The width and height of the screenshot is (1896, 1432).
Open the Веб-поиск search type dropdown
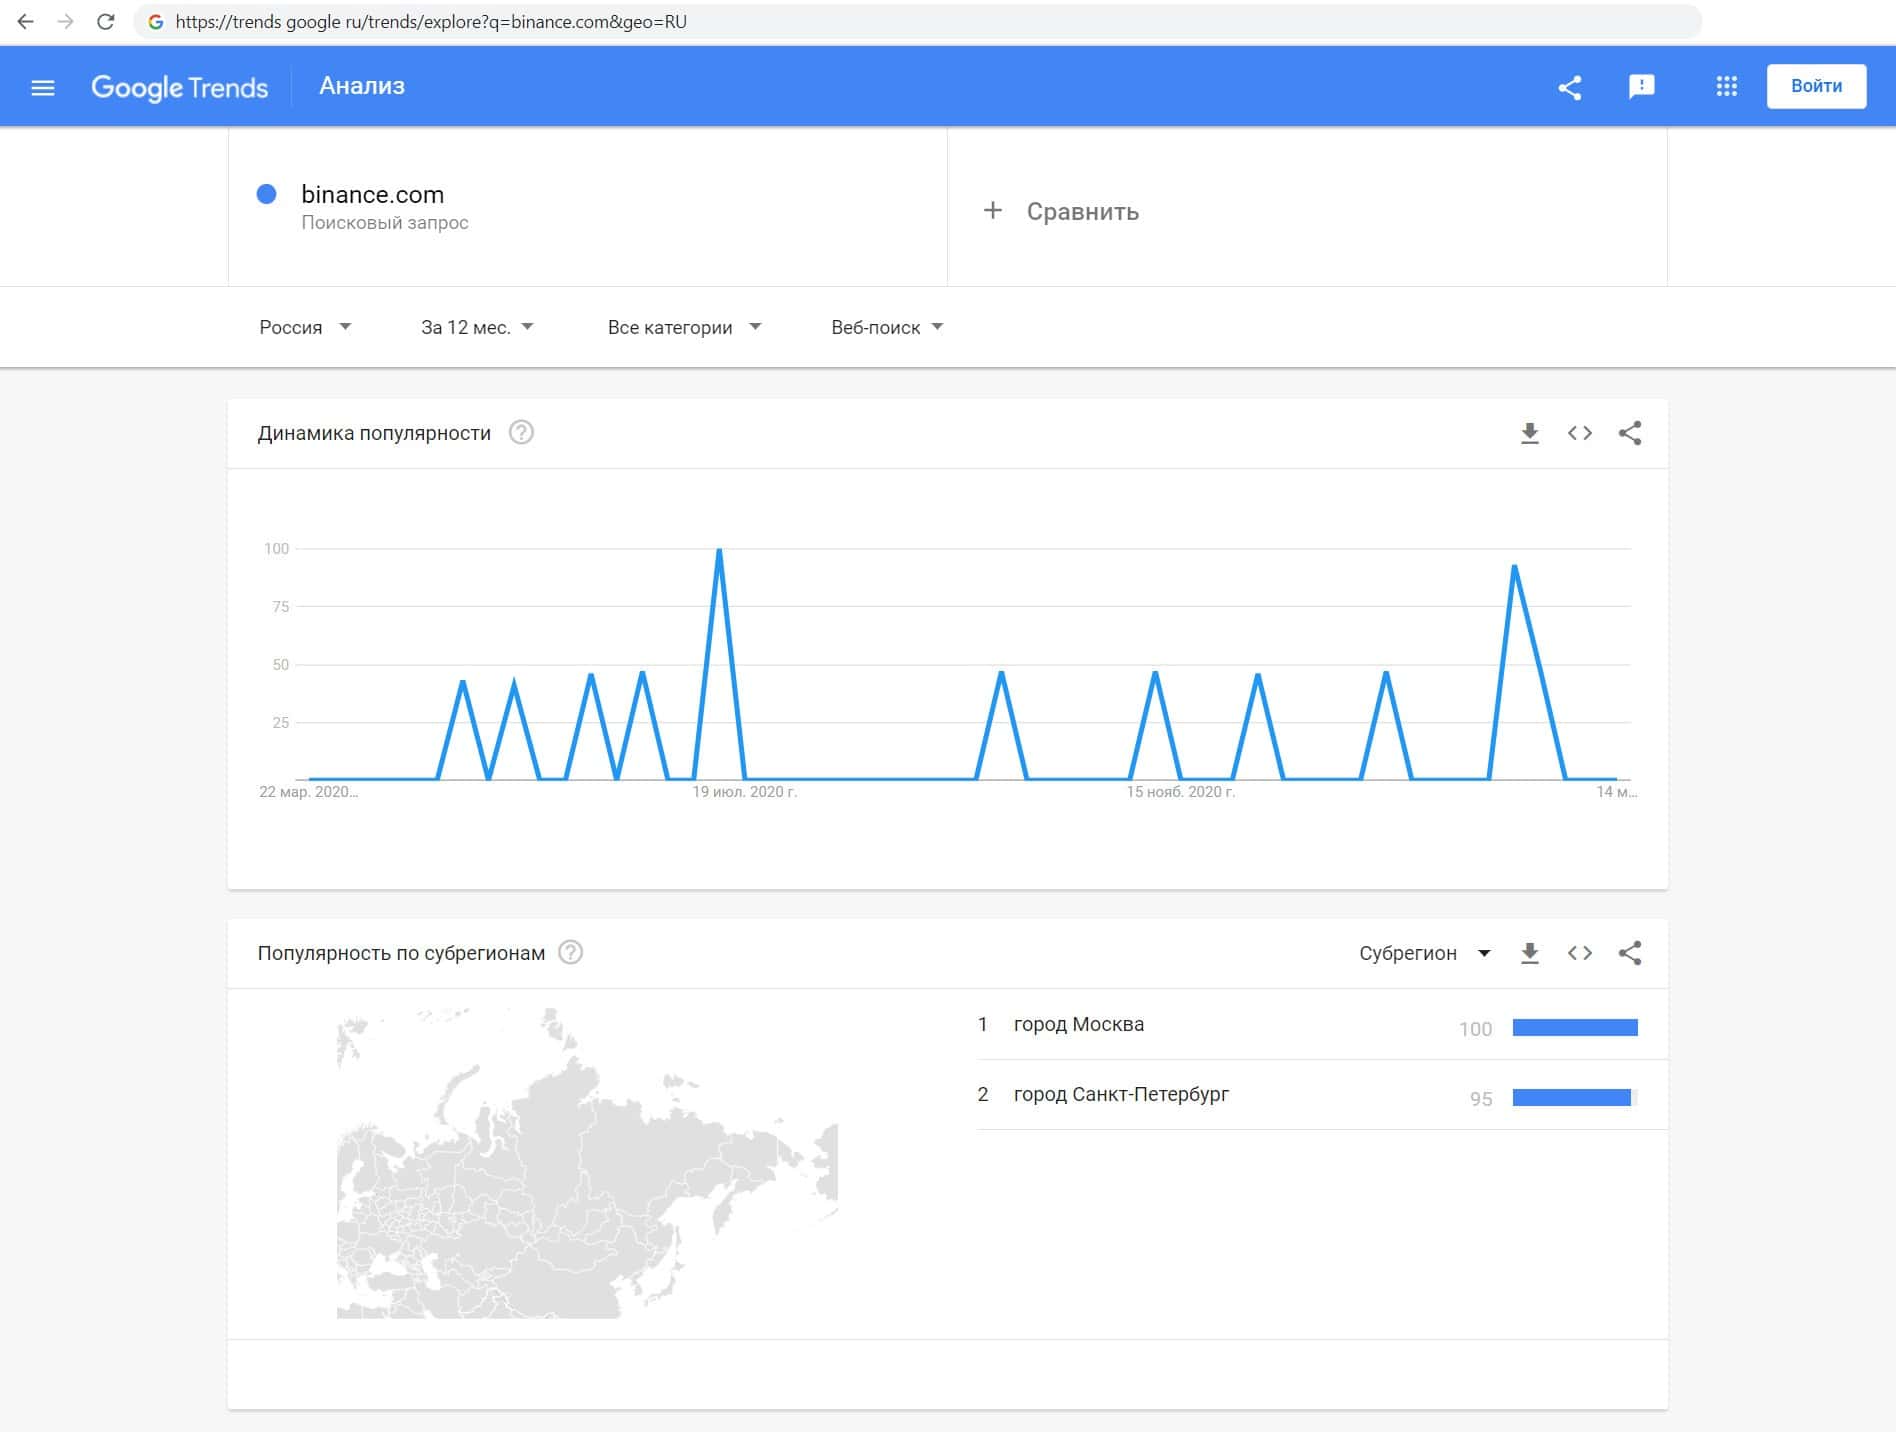(887, 328)
